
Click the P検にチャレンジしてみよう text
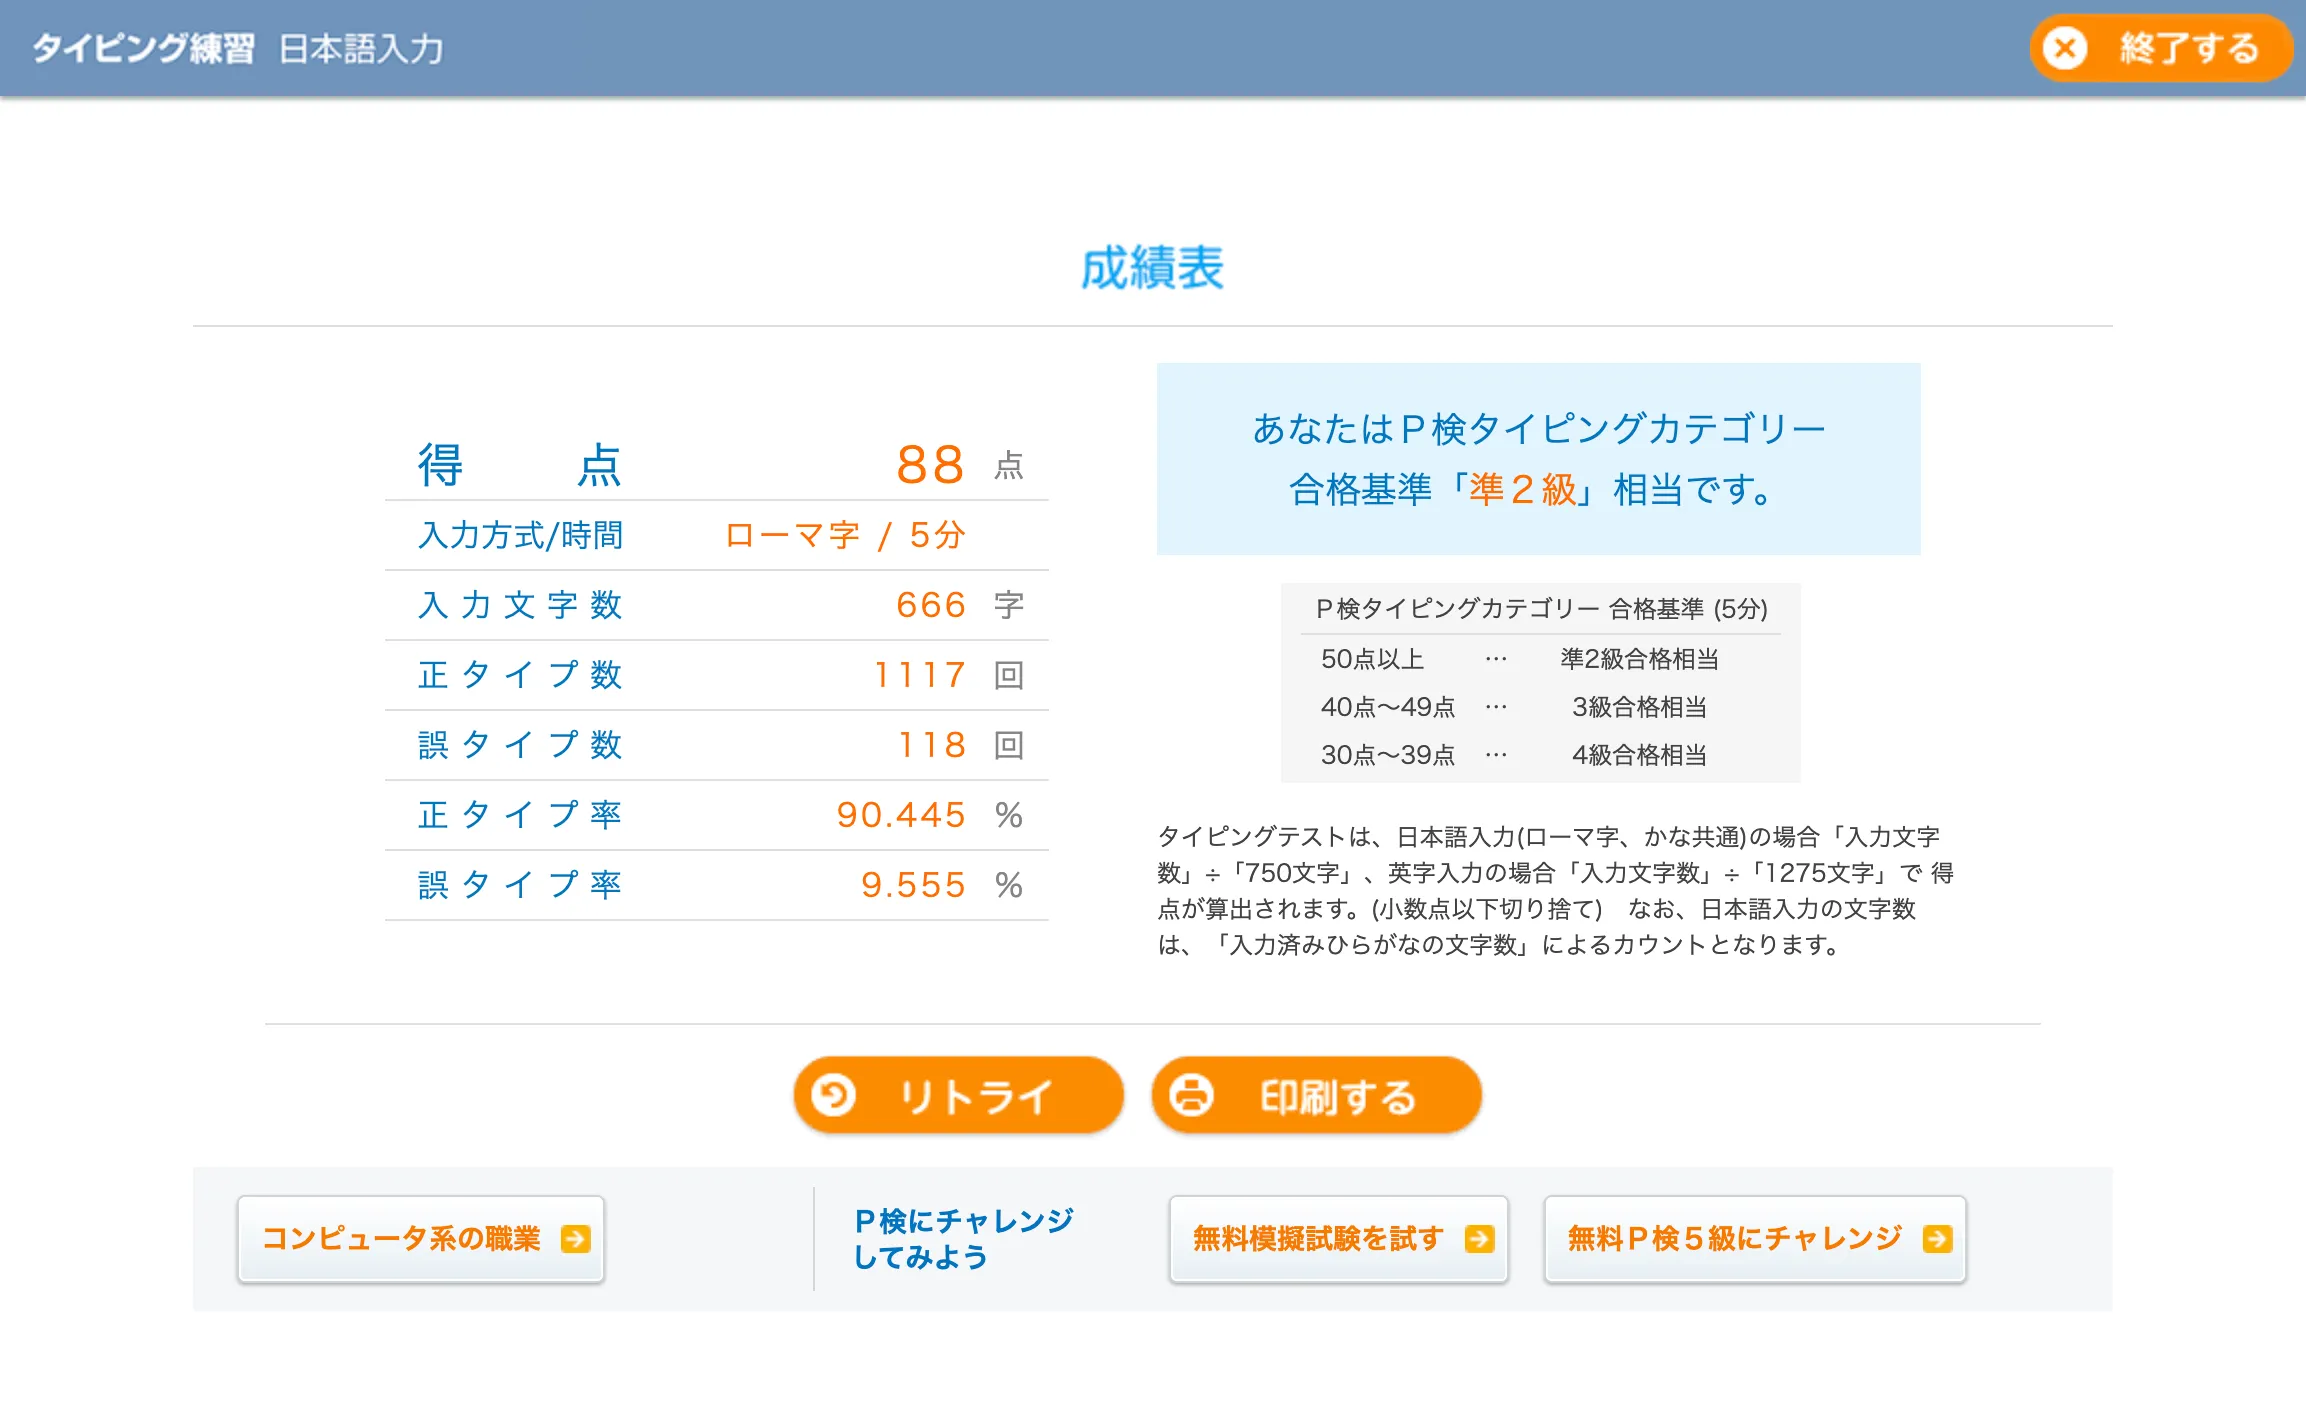[963, 1239]
